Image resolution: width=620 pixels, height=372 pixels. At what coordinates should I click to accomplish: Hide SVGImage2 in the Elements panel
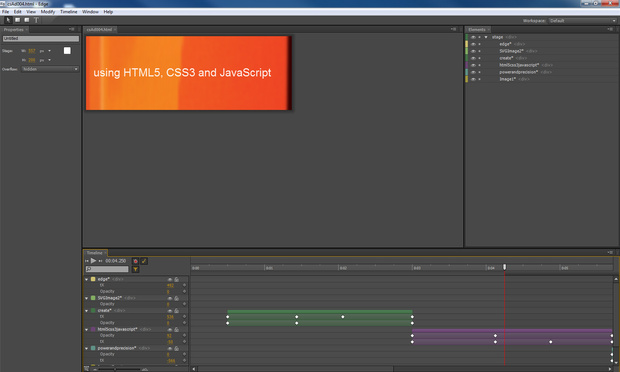[x=473, y=51]
